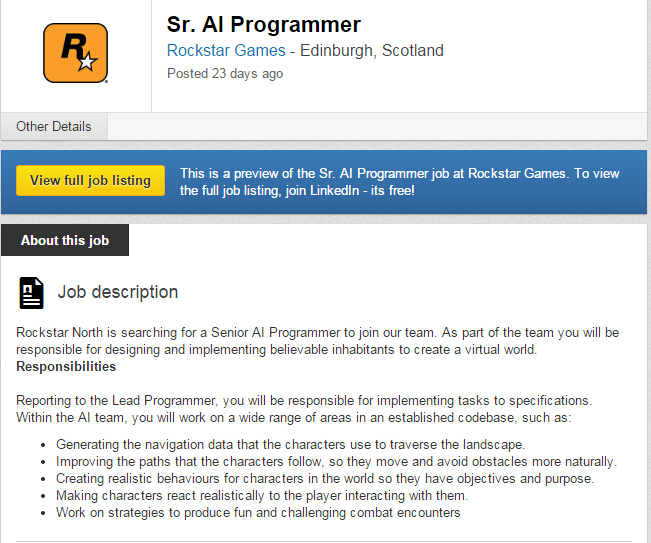This screenshot has height=543, width=651.
Task: Click the Sr. AI Programmer job title
Action: [x=264, y=24]
